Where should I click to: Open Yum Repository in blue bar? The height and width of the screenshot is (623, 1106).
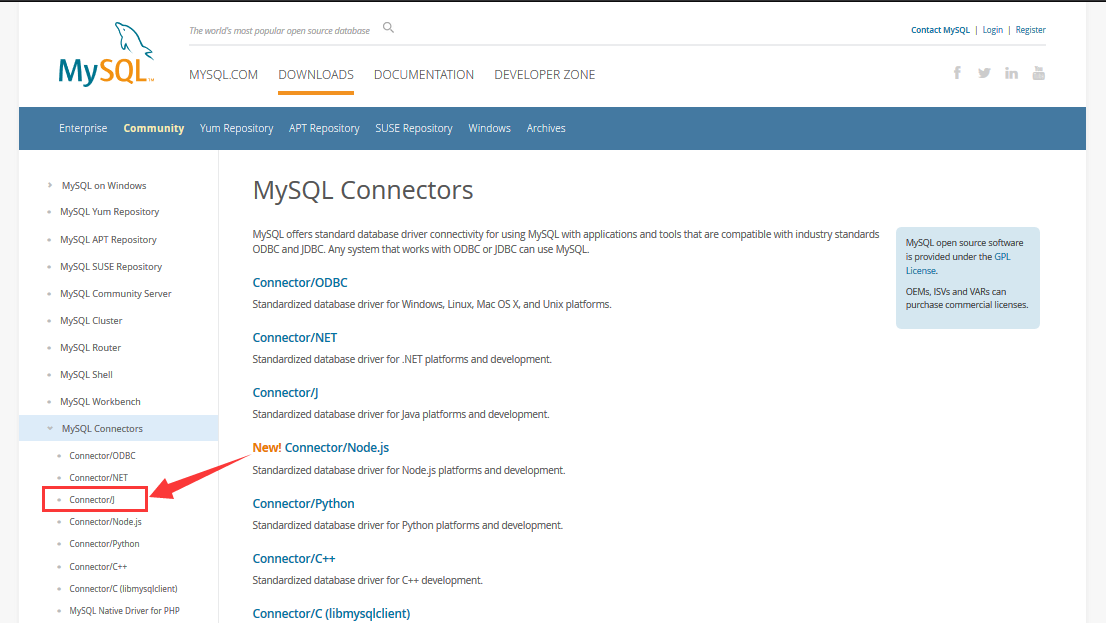tap(236, 128)
